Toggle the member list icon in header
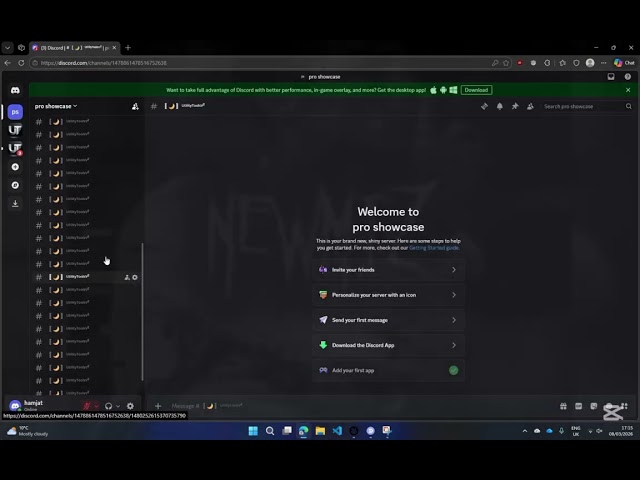This screenshot has width=640, height=480. (x=530, y=107)
